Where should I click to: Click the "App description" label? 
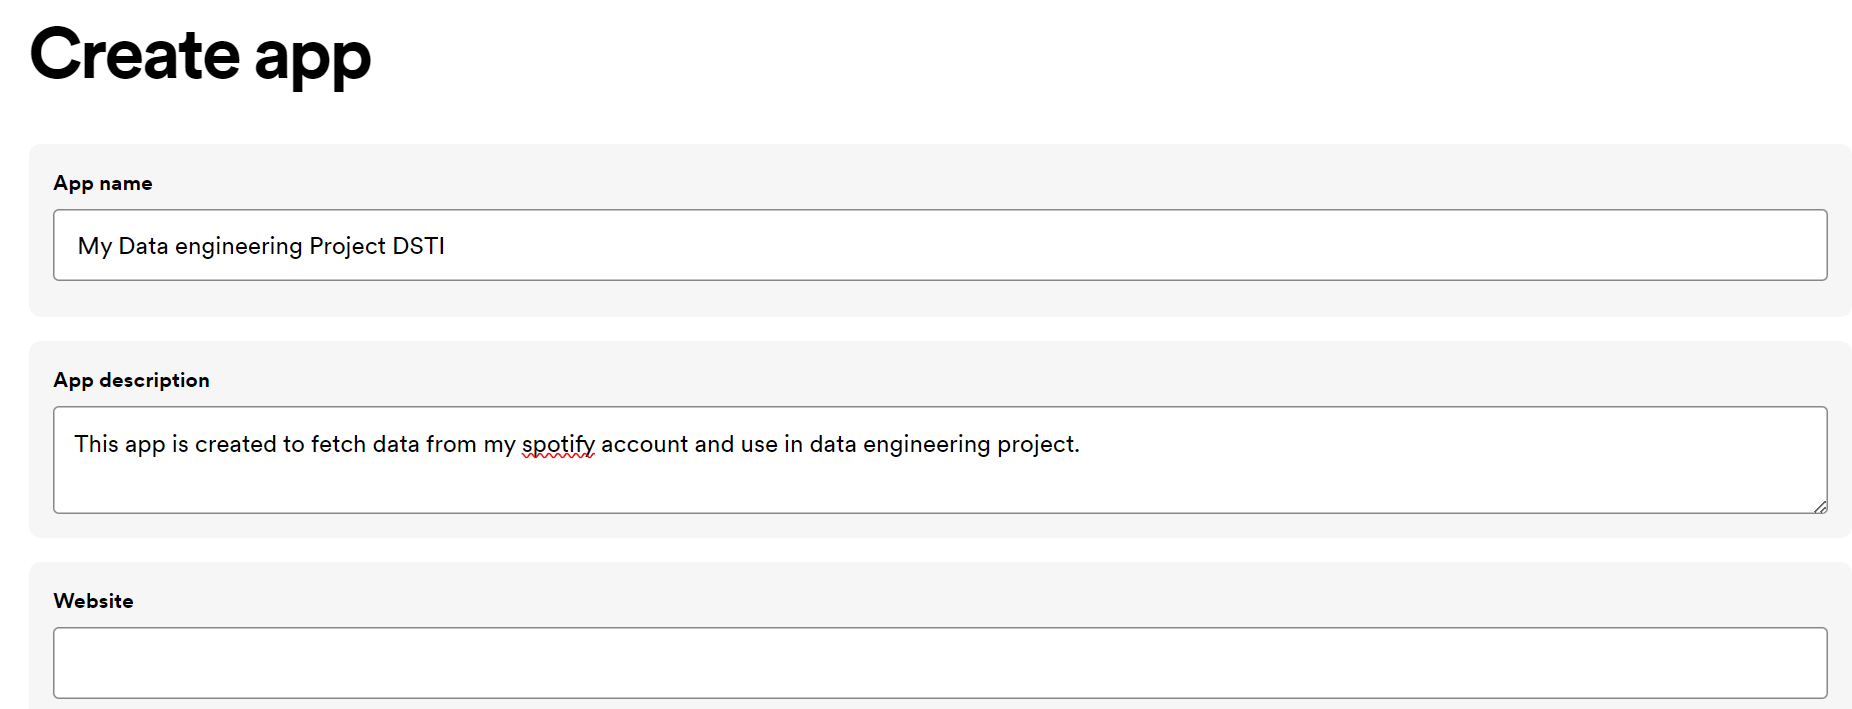point(131,380)
